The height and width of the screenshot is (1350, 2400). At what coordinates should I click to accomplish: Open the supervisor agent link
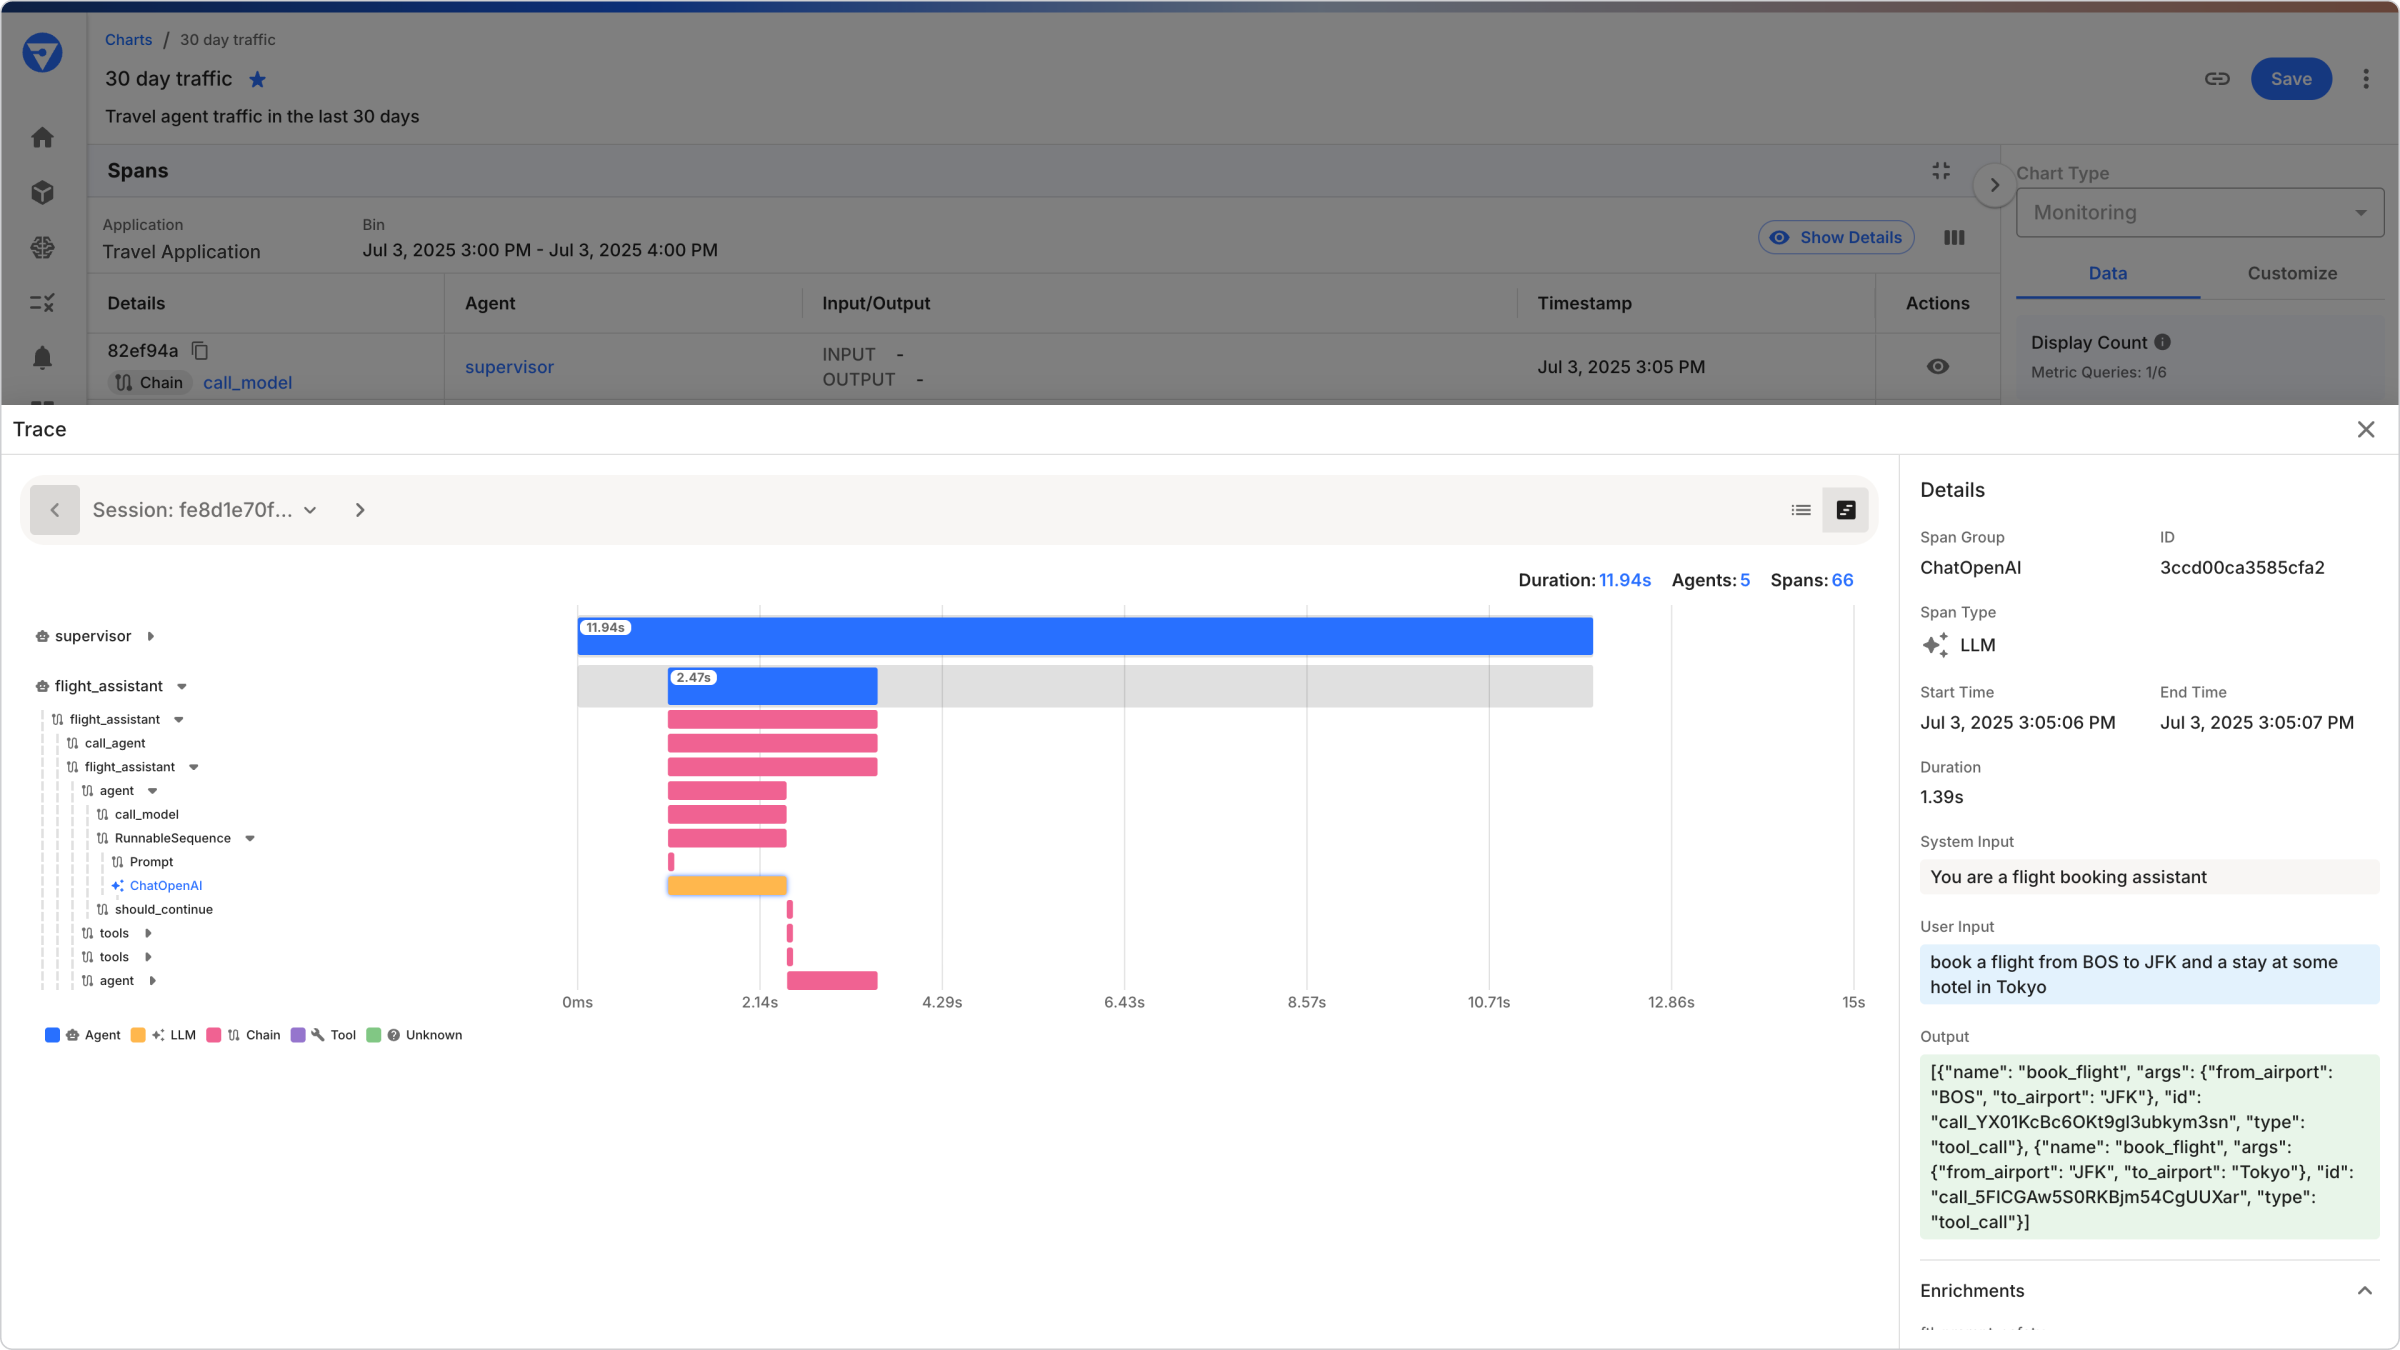(x=509, y=367)
